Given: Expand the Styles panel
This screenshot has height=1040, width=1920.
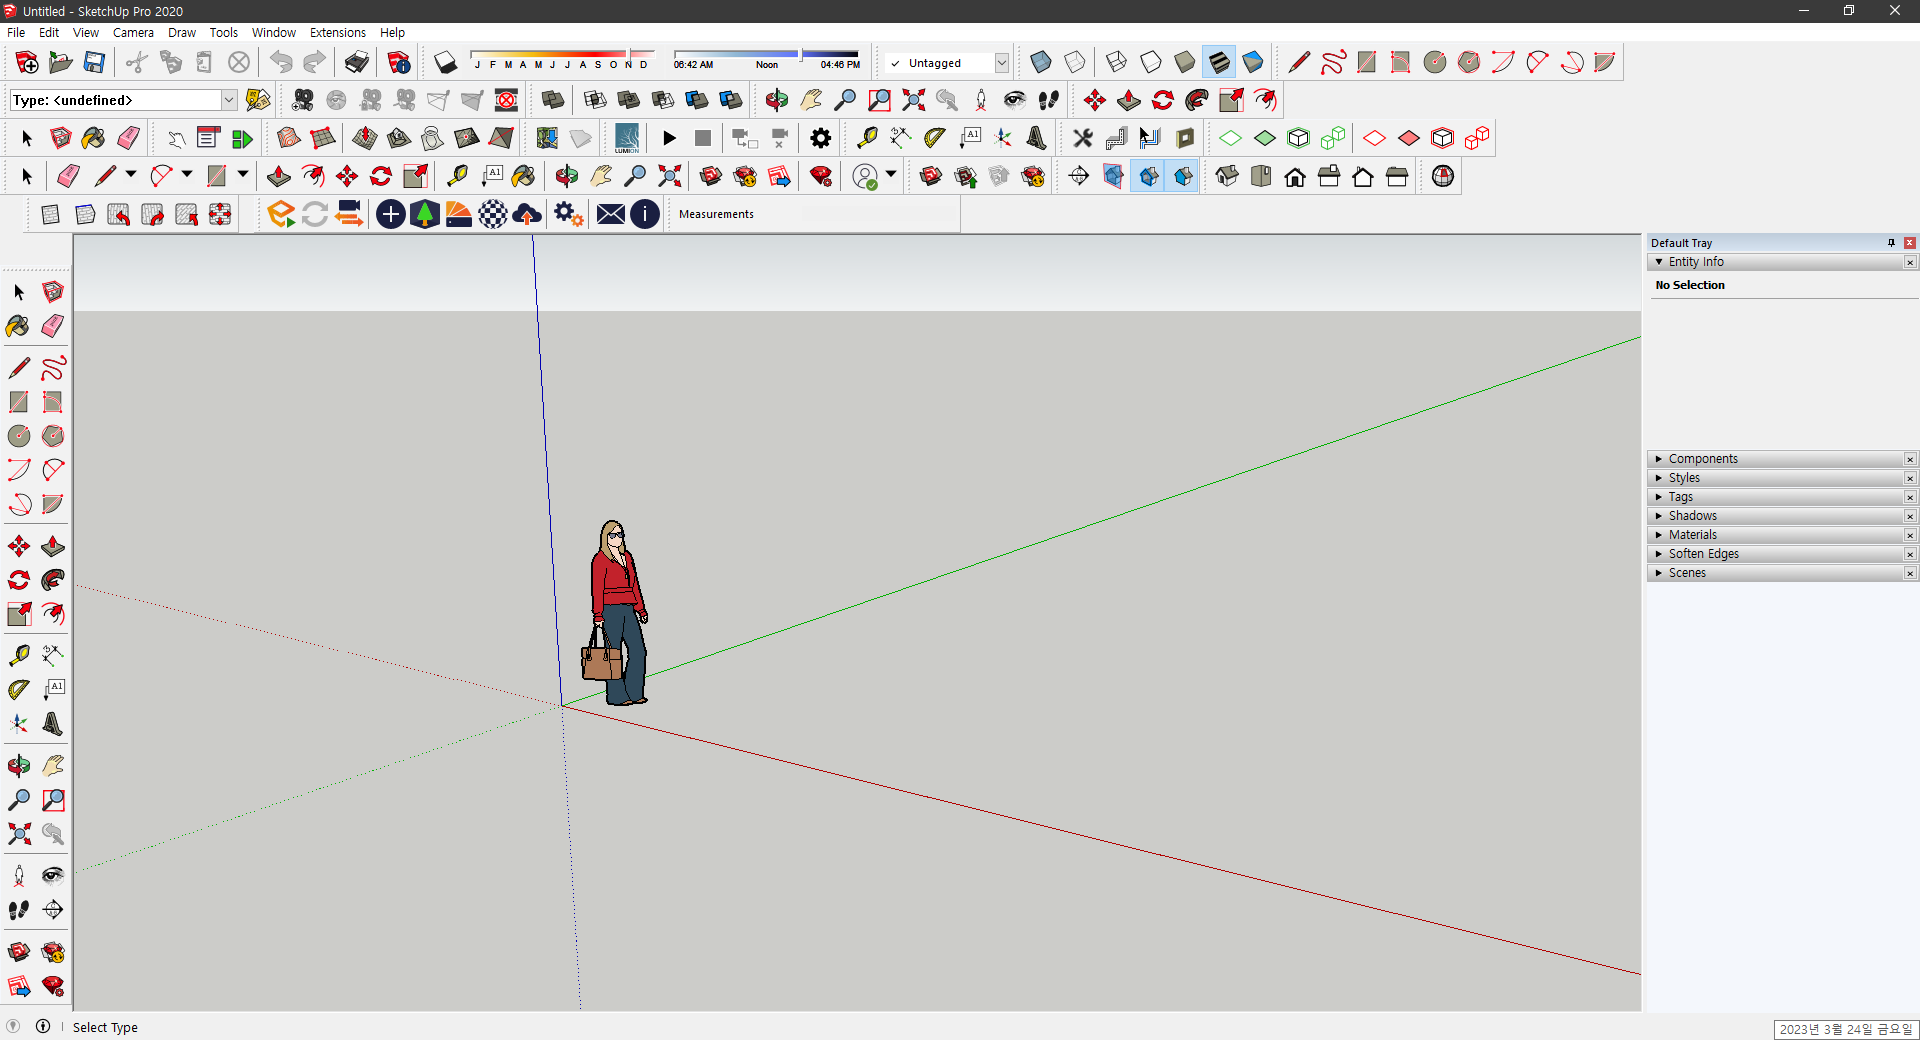Looking at the screenshot, I should tap(1659, 478).
